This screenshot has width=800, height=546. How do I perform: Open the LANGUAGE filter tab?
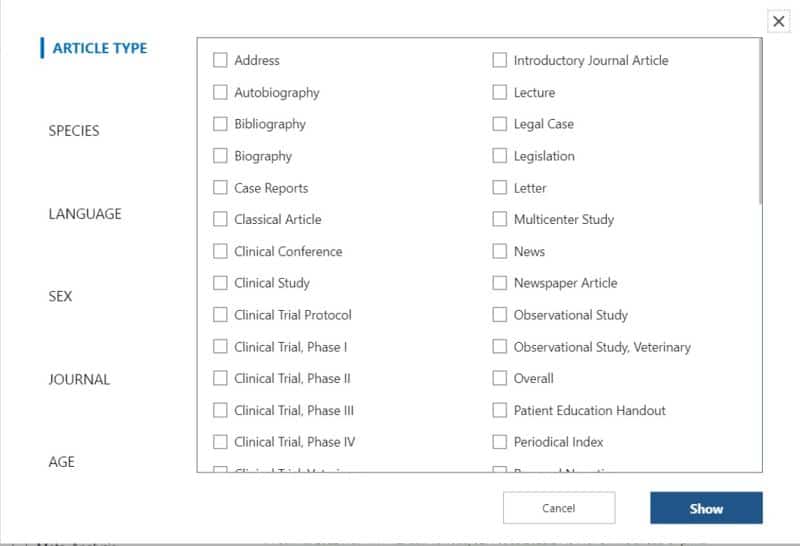(85, 214)
